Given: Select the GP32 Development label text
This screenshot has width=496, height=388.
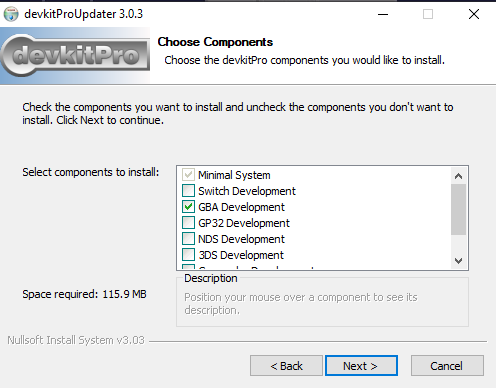Looking at the screenshot, I should 244,223.
